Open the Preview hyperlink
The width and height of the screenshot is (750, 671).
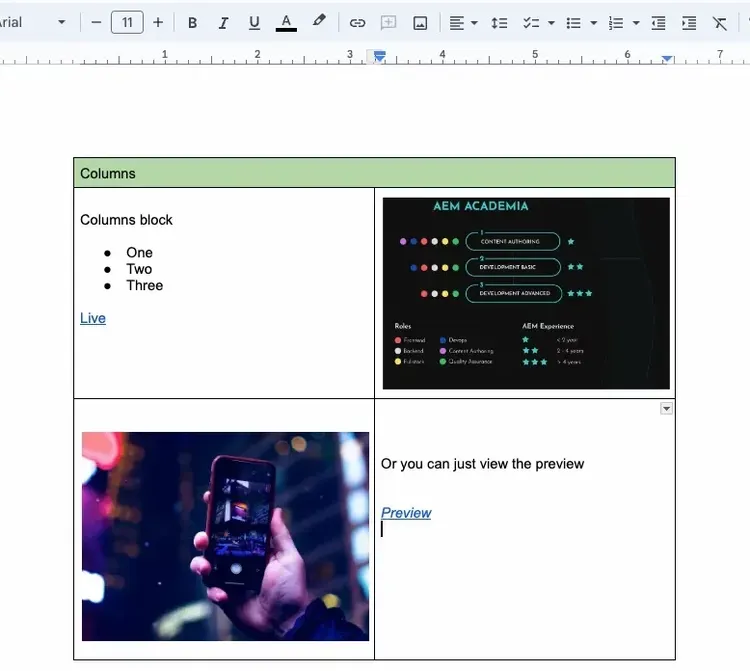[x=406, y=513]
